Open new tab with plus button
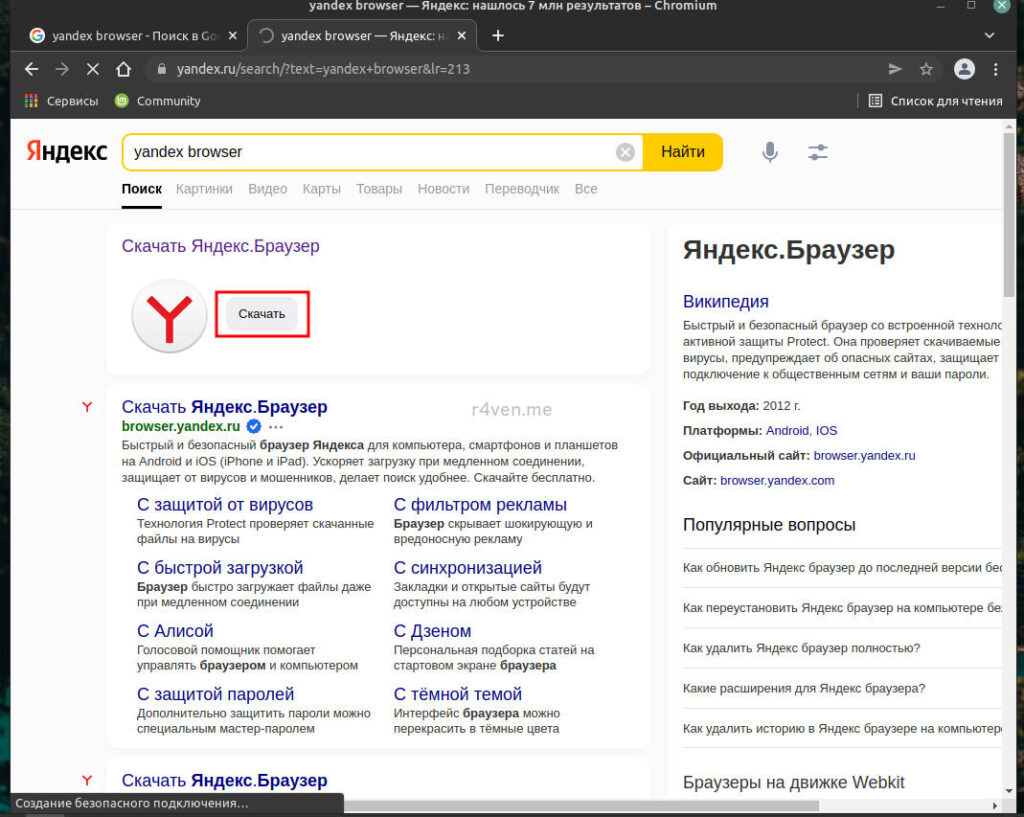This screenshot has width=1024, height=817. (x=498, y=35)
